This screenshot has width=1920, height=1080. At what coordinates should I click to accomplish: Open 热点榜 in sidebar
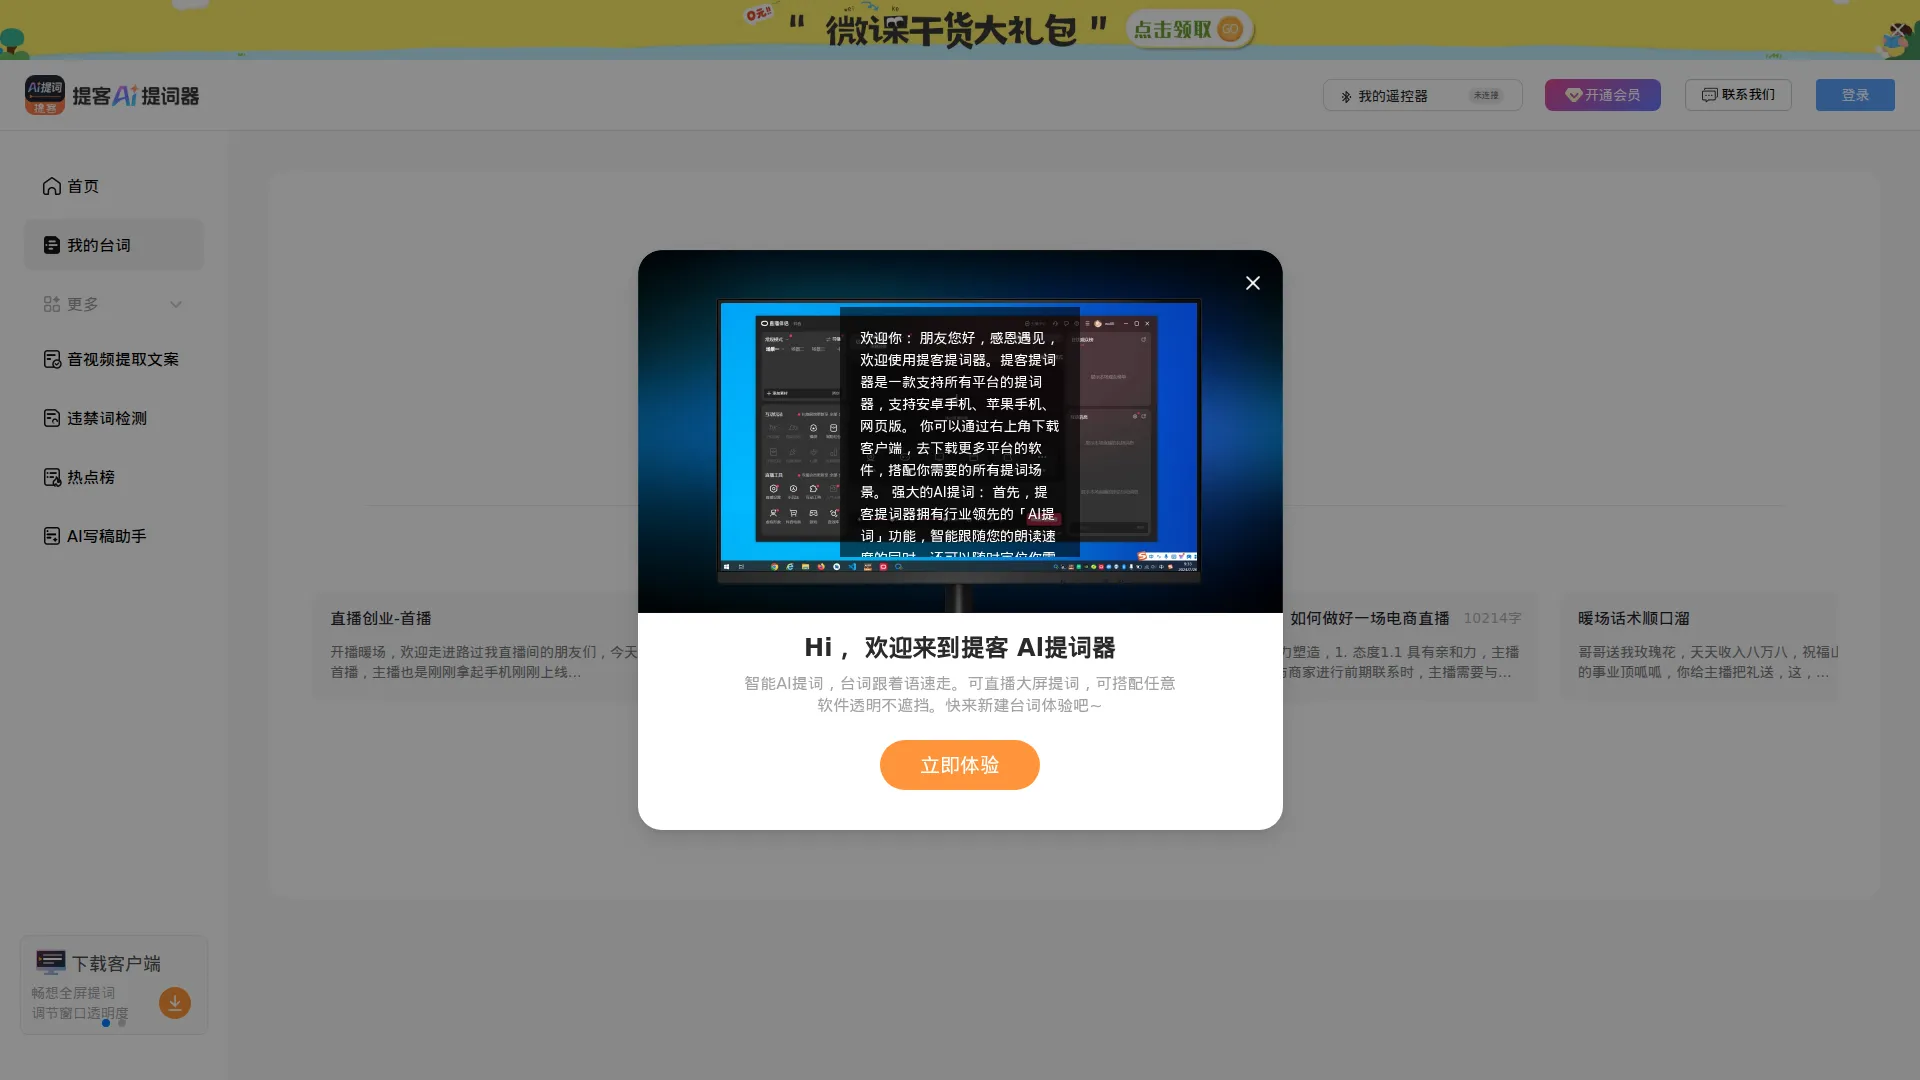click(113, 477)
